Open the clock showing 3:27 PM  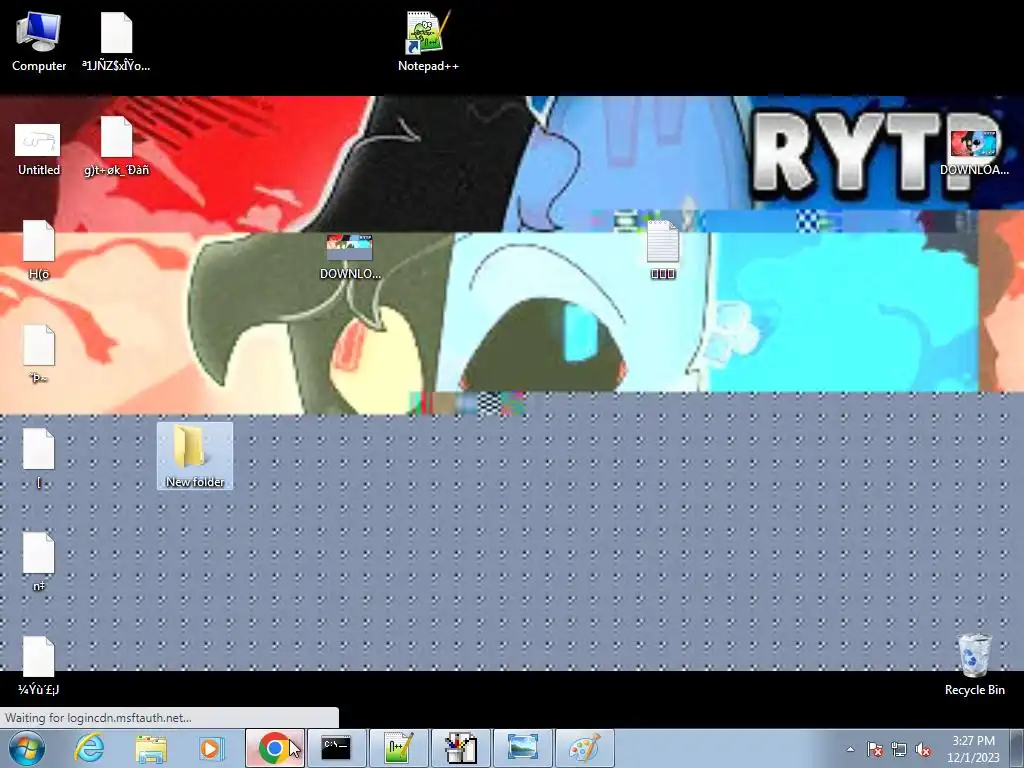click(x=973, y=749)
